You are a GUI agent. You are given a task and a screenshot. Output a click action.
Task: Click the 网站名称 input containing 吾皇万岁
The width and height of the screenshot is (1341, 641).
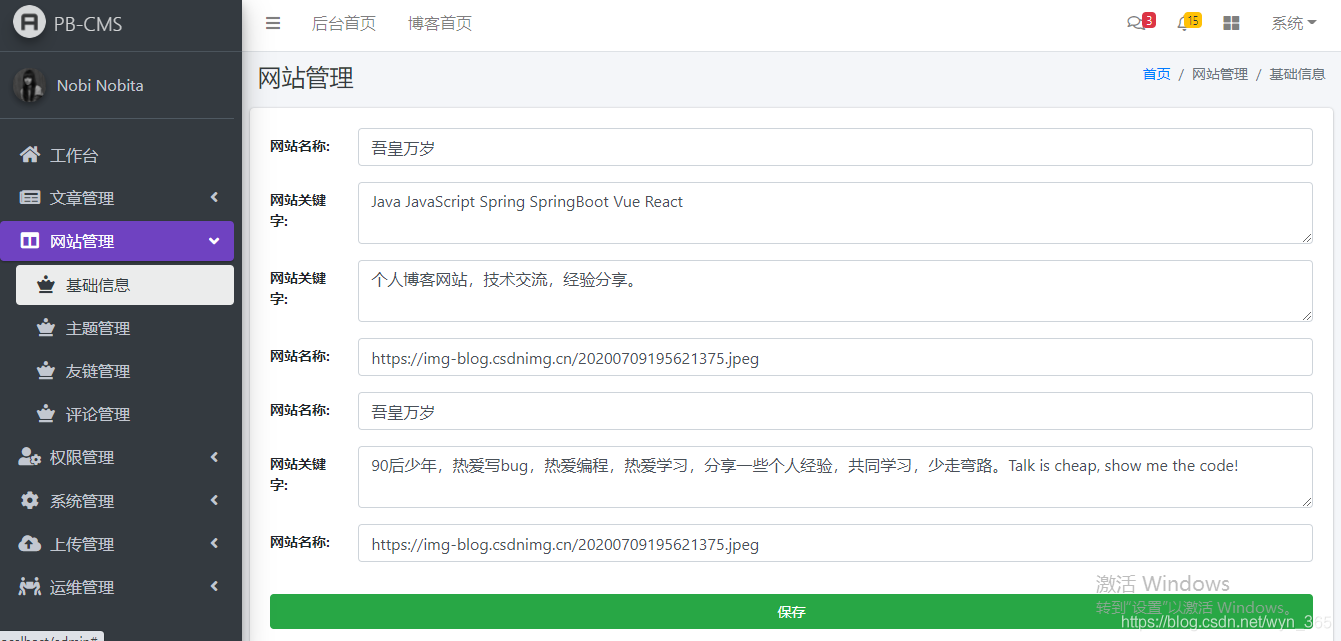835,147
